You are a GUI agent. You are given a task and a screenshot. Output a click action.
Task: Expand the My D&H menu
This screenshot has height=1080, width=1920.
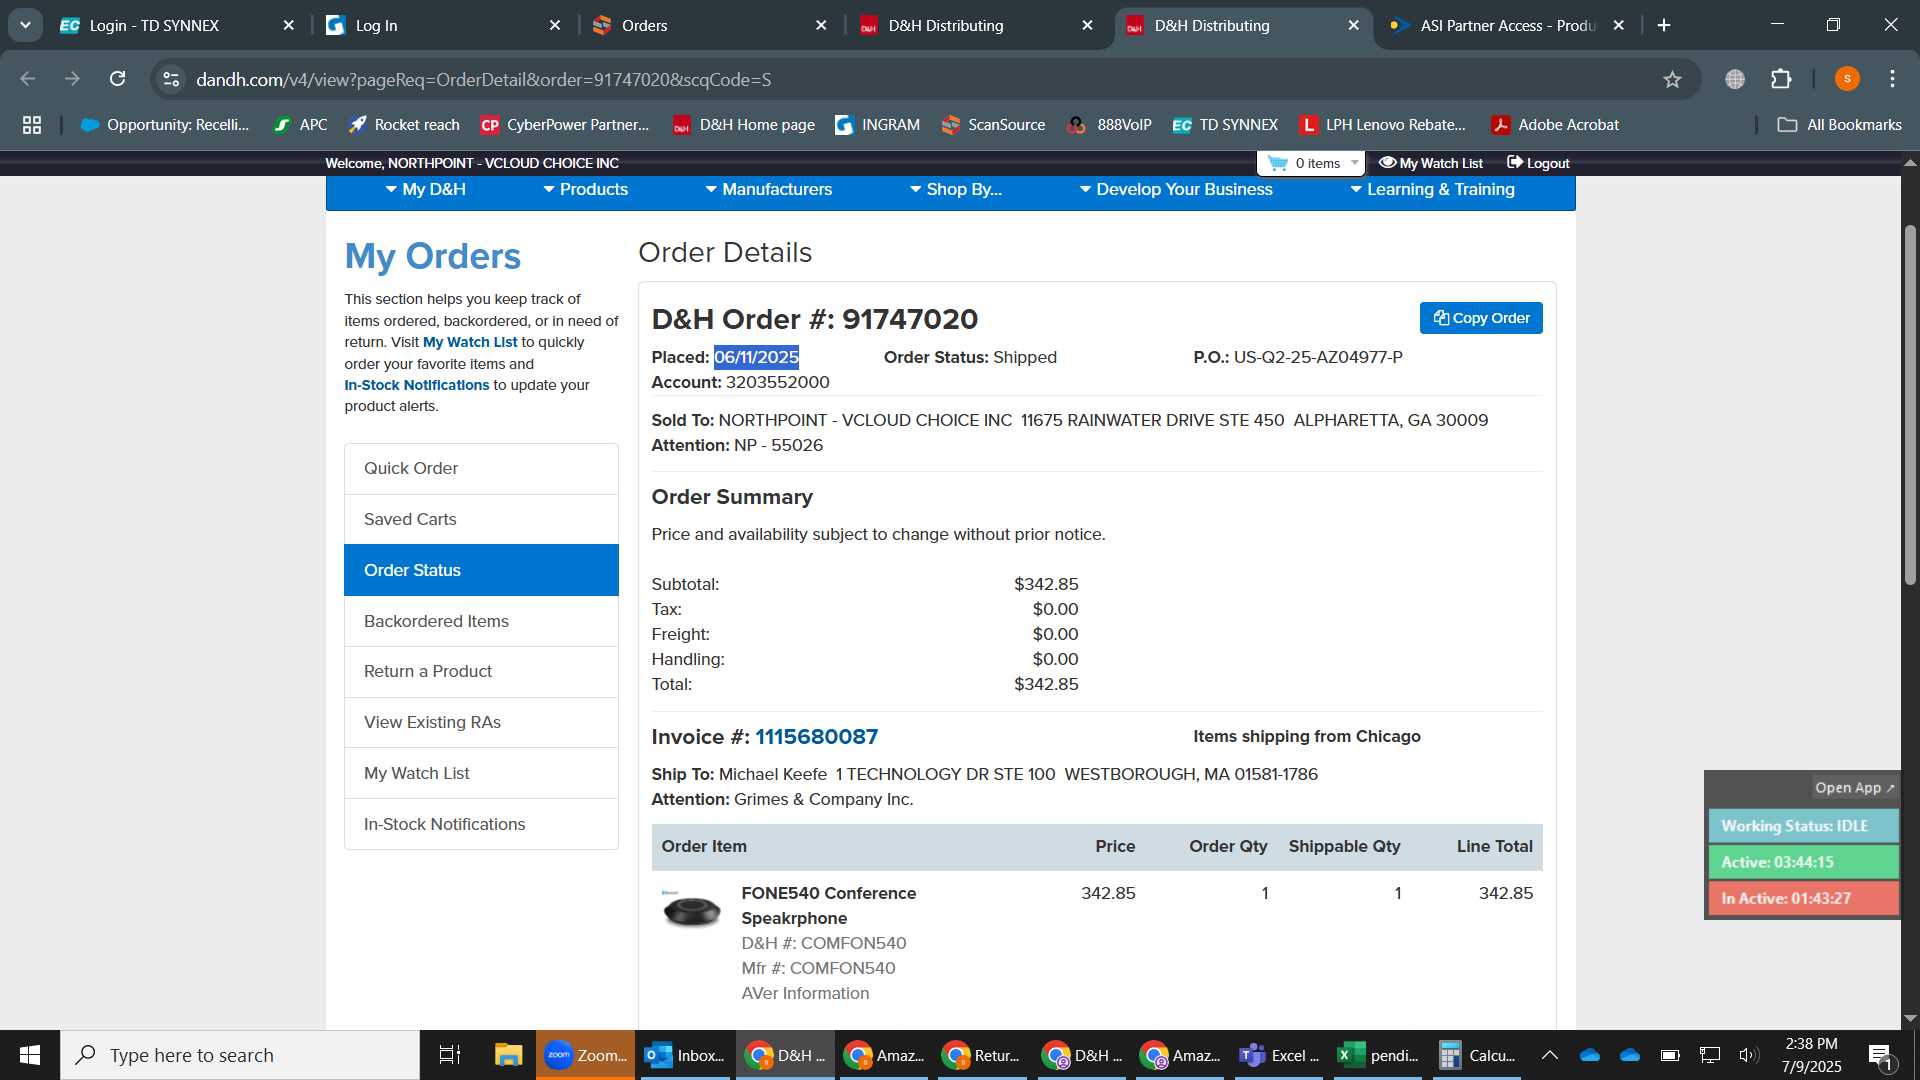426,189
